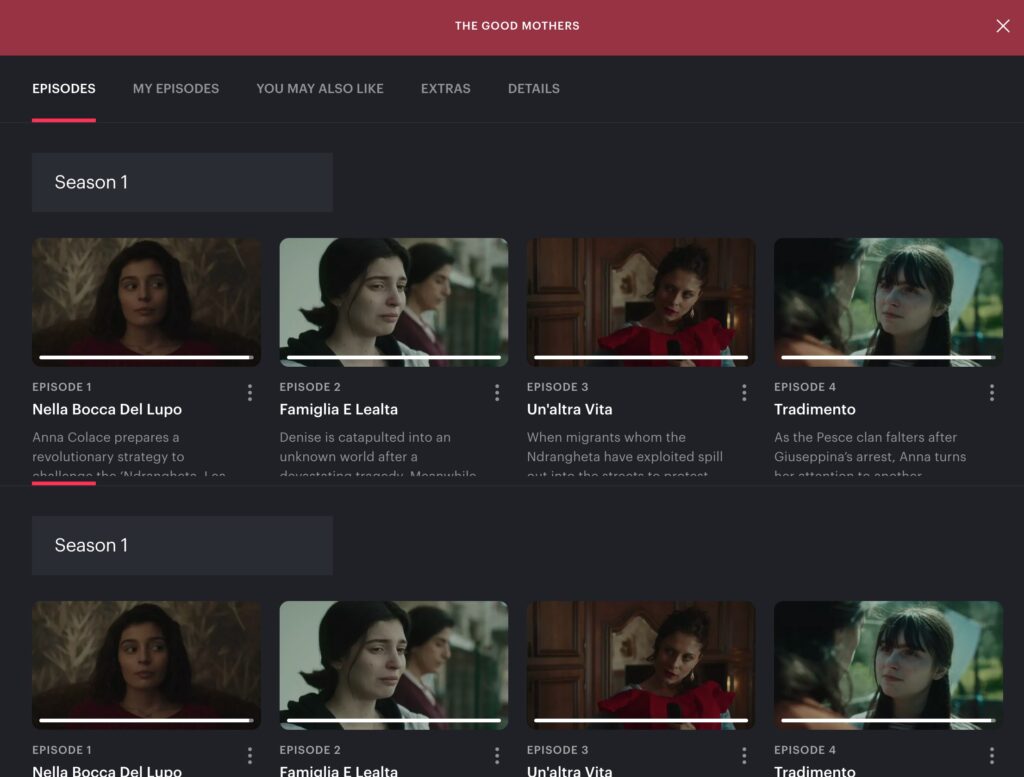Image resolution: width=1024 pixels, height=777 pixels.
Task: Click 'THE GOOD MOTHERS' header title
Action: pos(517,25)
